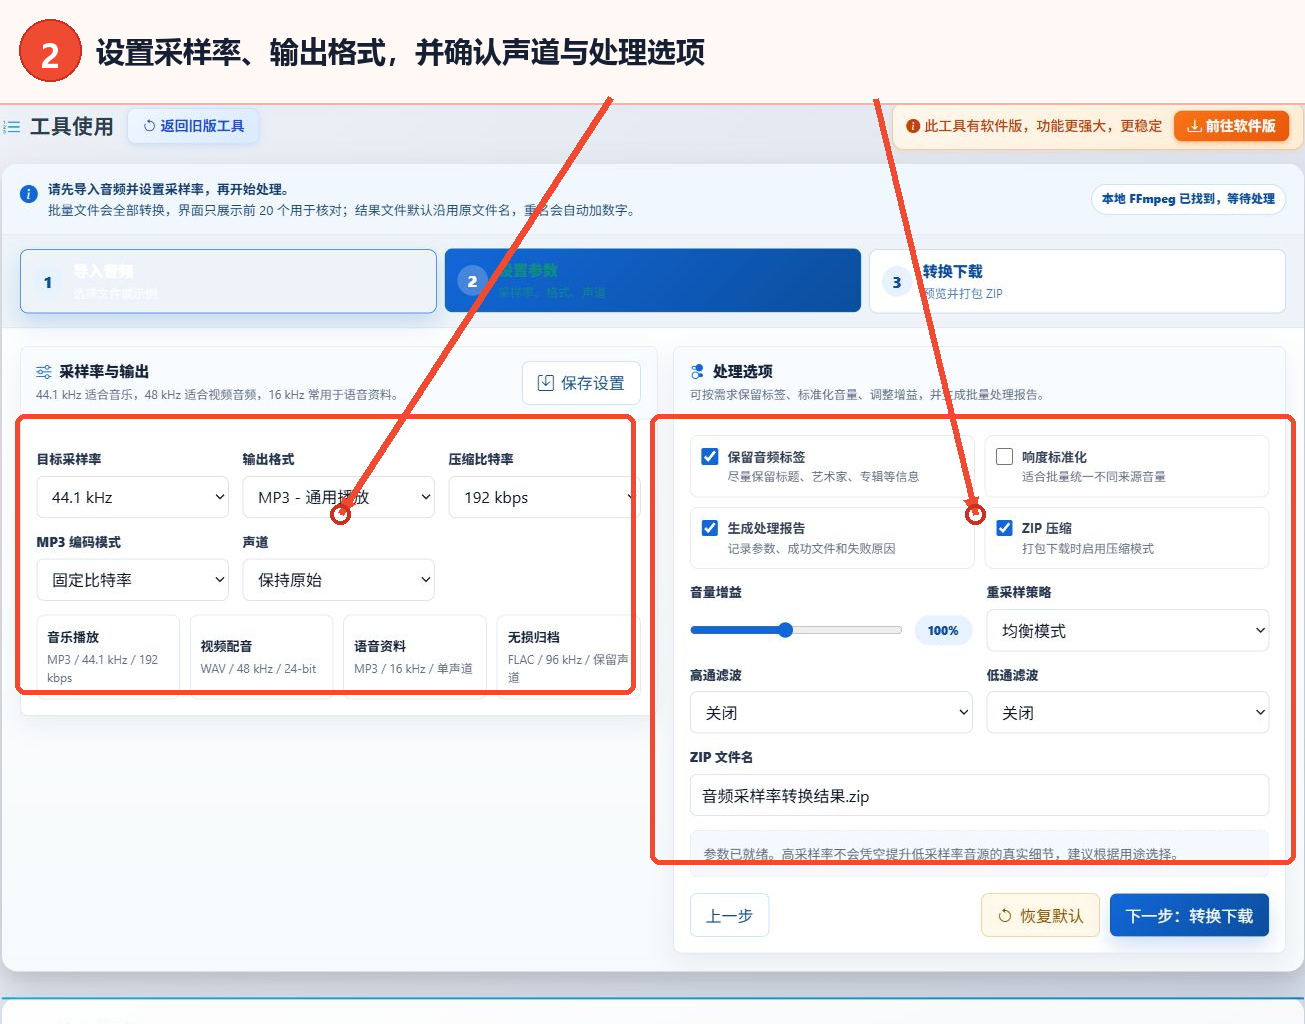
Task: Enable 响度标准化 checkbox
Action: coord(1005,457)
